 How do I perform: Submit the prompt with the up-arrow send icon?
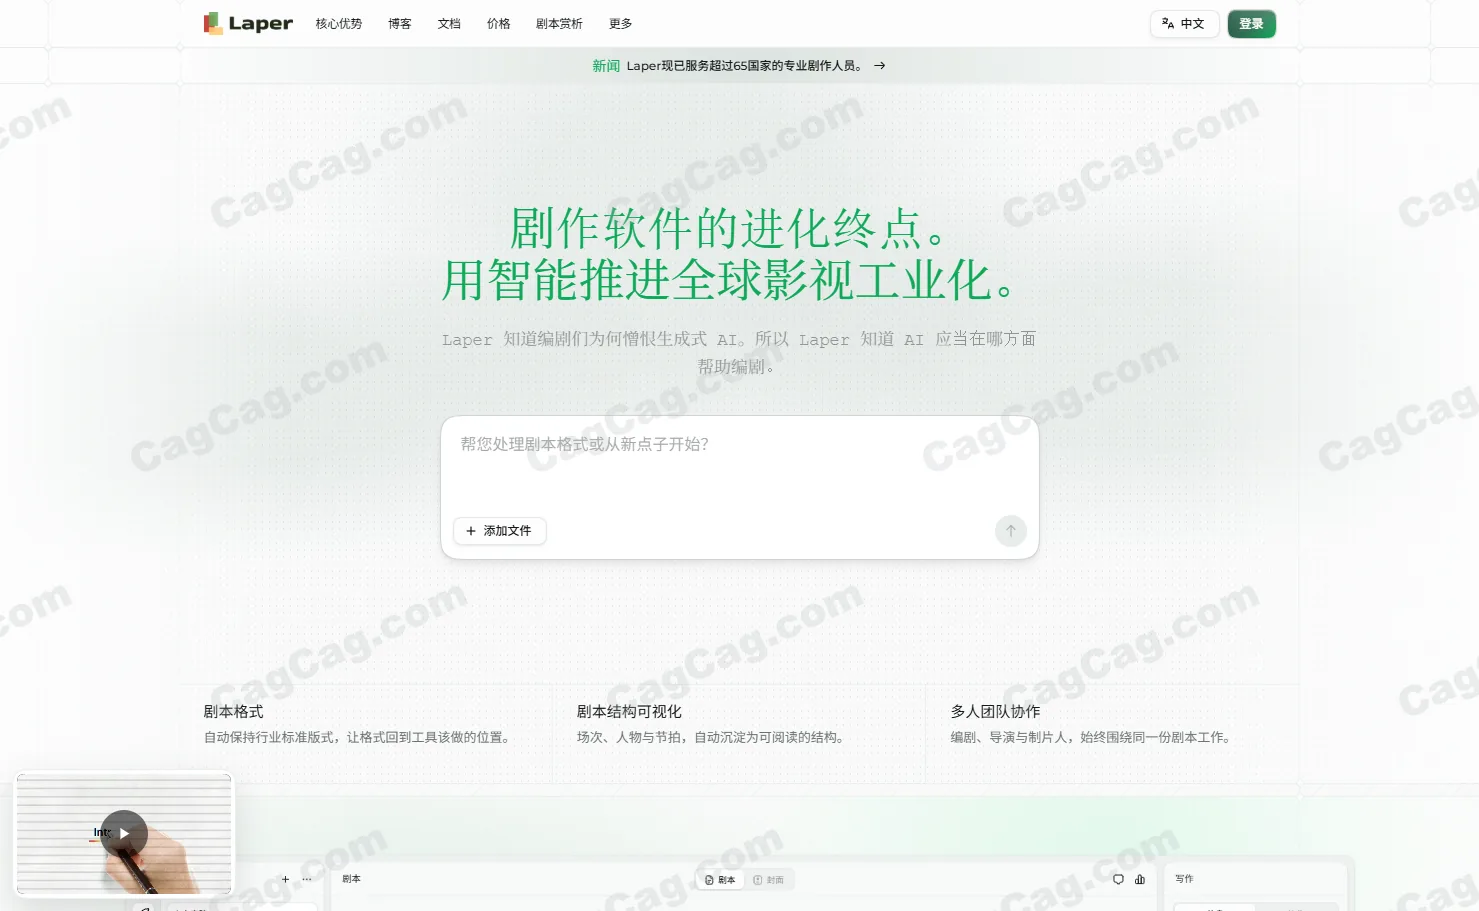pos(1011,531)
